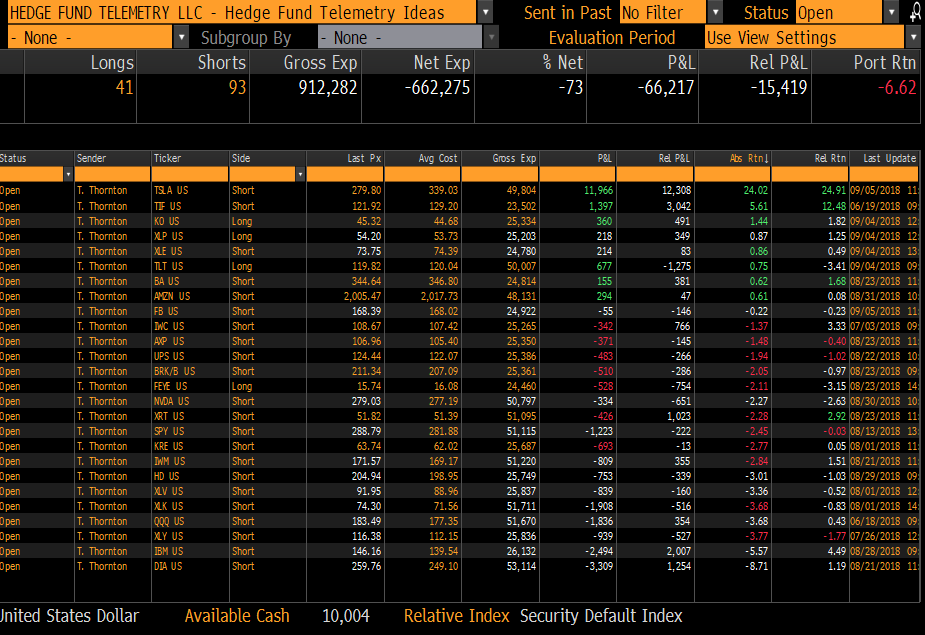
Task: Open the Subgroup By None dropdown
Action: click(x=491, y=37)
